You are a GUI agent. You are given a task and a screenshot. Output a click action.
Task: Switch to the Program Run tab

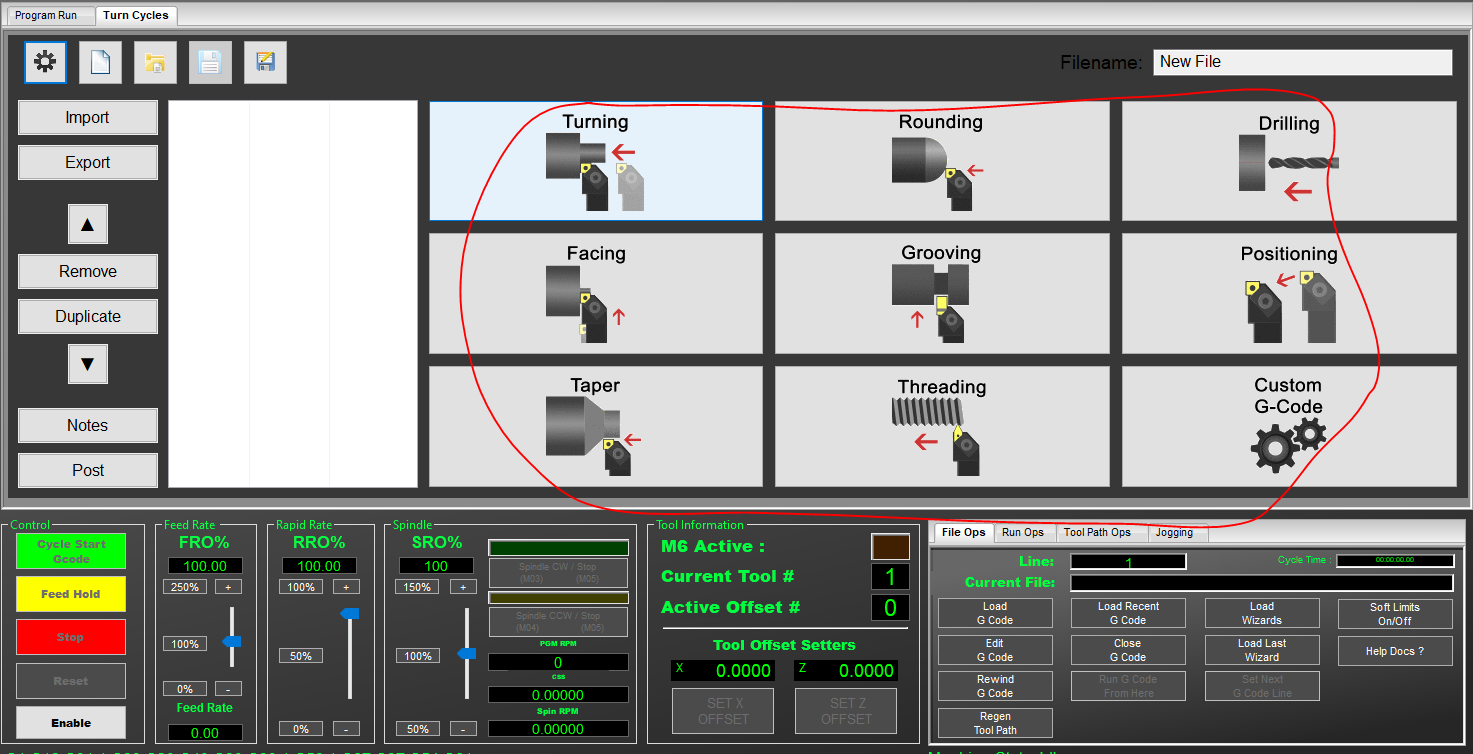[46, 15]
